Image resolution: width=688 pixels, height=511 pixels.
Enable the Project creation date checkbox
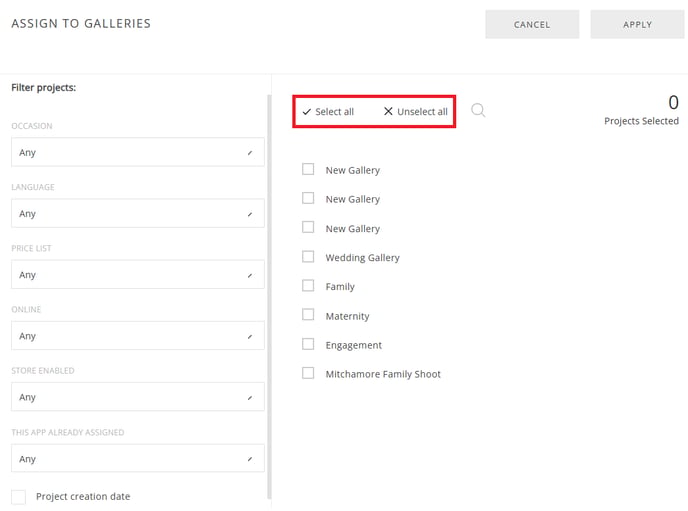click(18, 497)
